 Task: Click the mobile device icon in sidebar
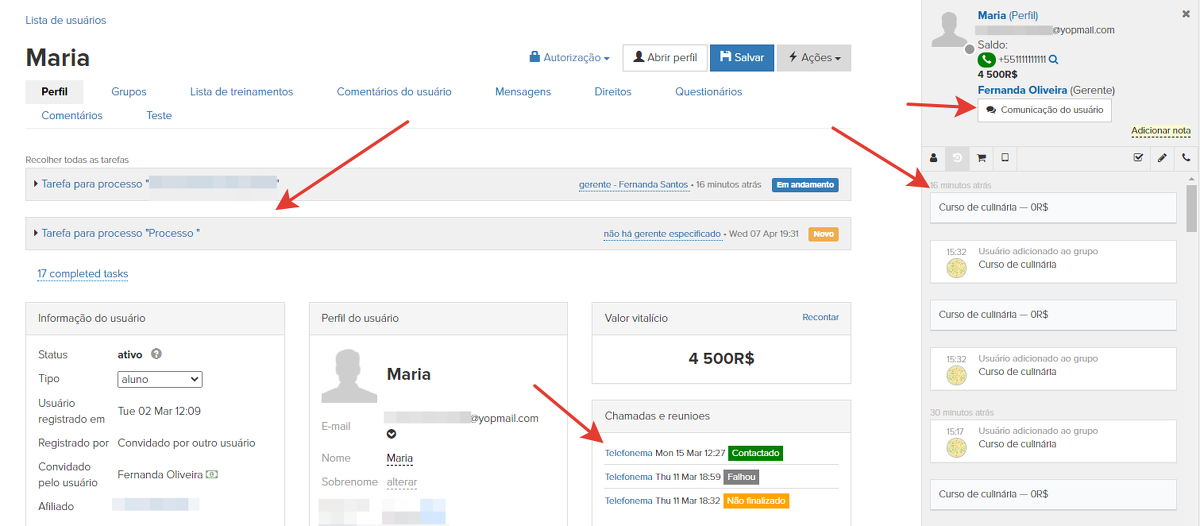1004,158
